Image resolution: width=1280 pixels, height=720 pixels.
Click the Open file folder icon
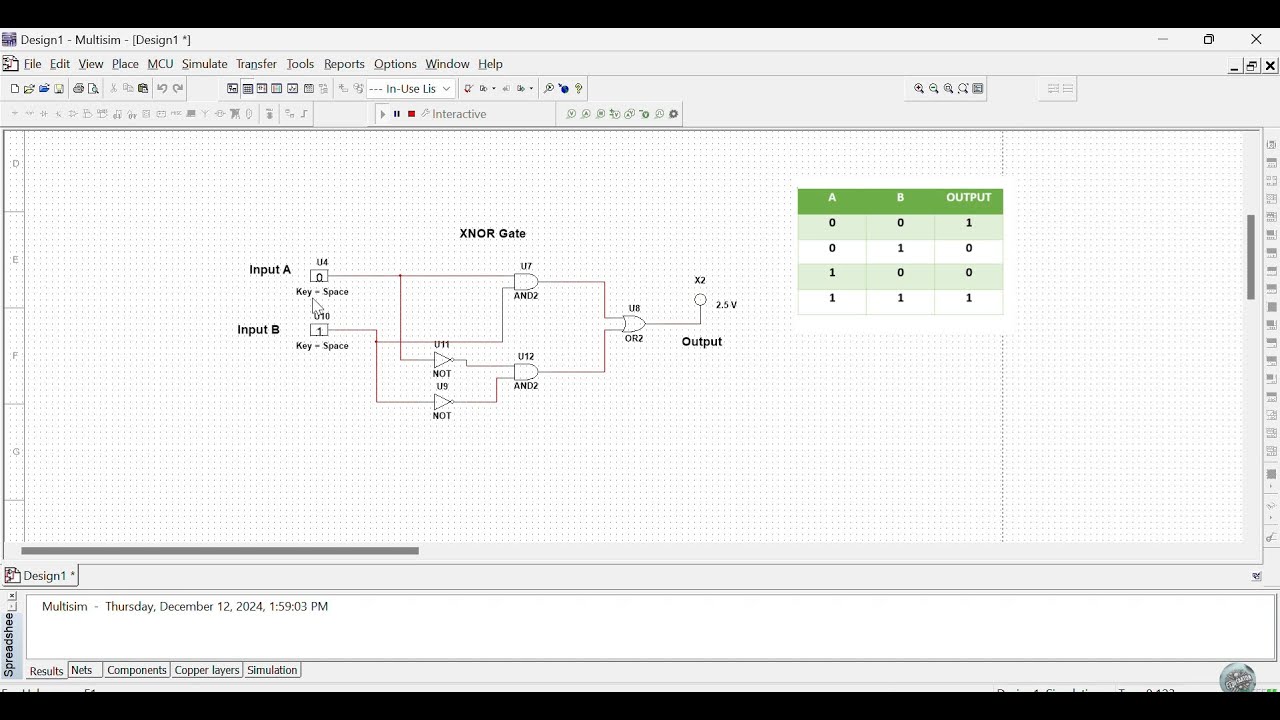point(29,89)
